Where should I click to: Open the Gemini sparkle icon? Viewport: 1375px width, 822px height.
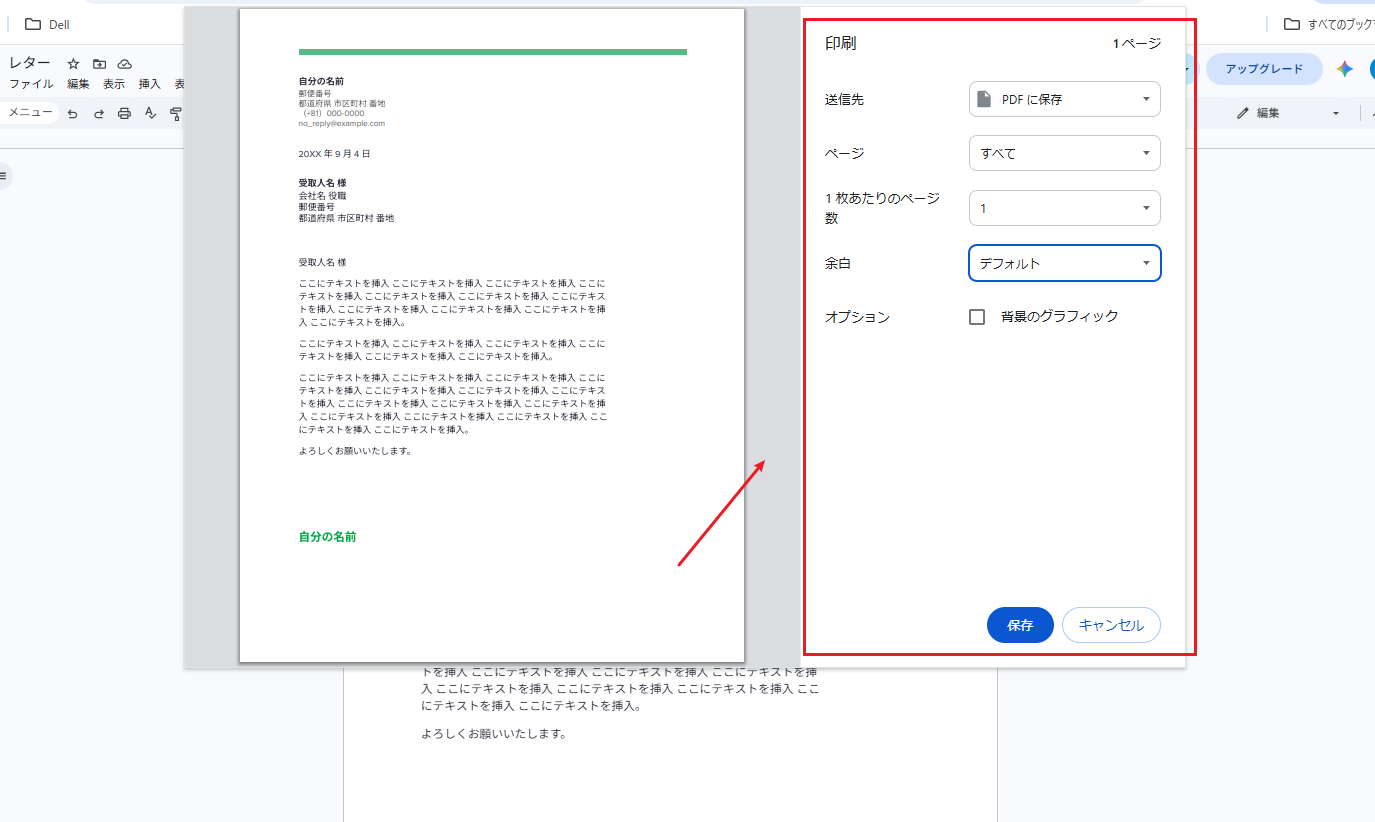click(x=1344, y=69)
